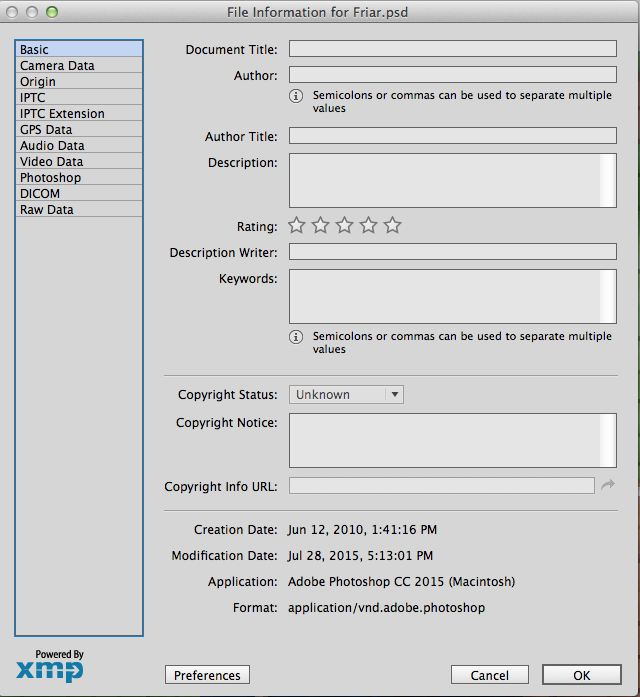Viewport: 640px width, 697px height.
Task: Cancel the File Information dialog
Action: (x=490, y=675)
